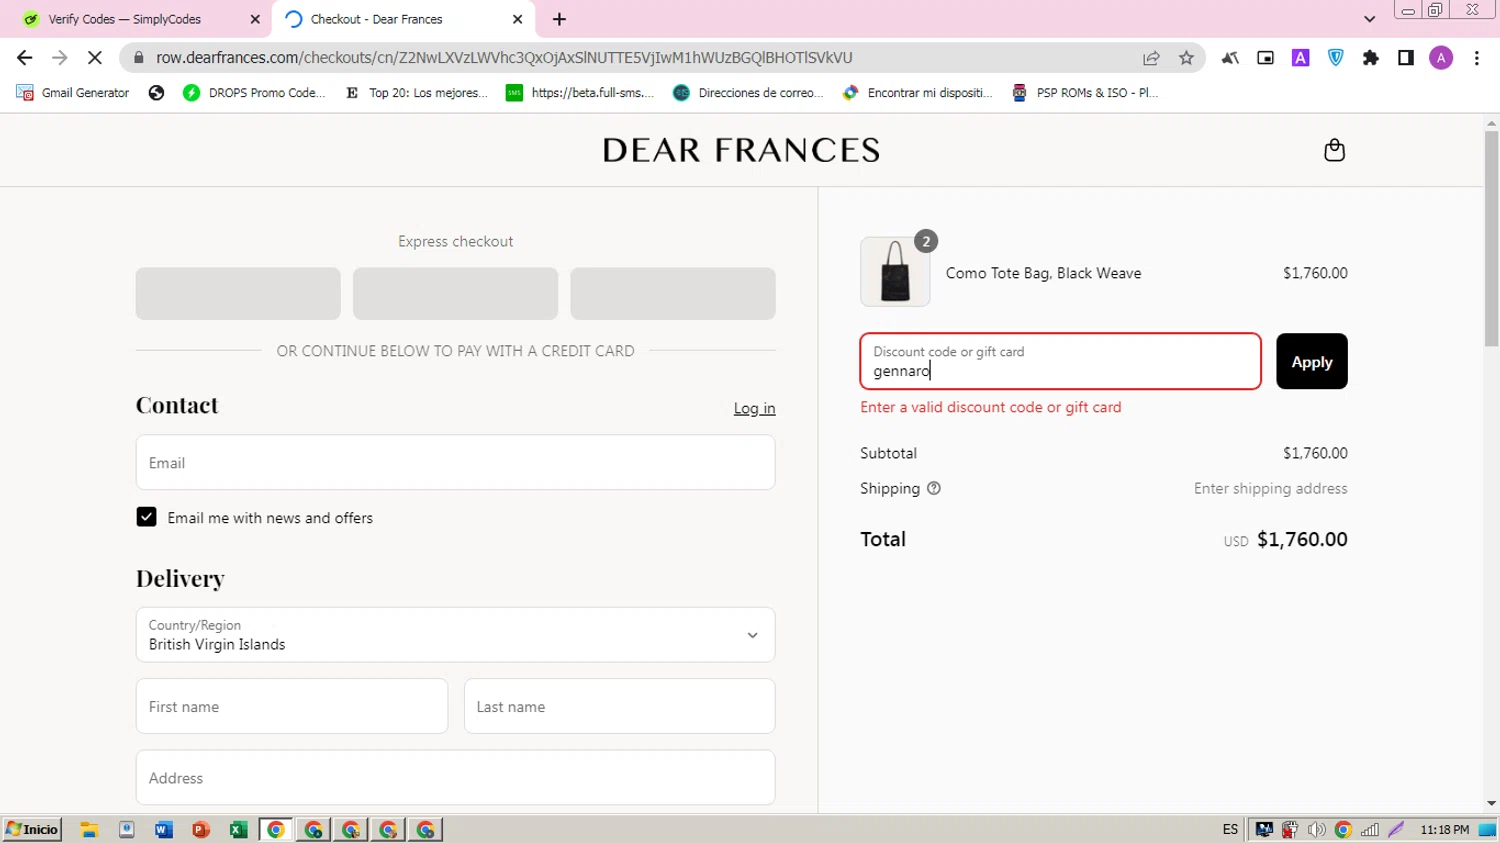This screenshot has height=843, width=1500.
Task: Click the ES language indicator
Action: point(1230,829)
